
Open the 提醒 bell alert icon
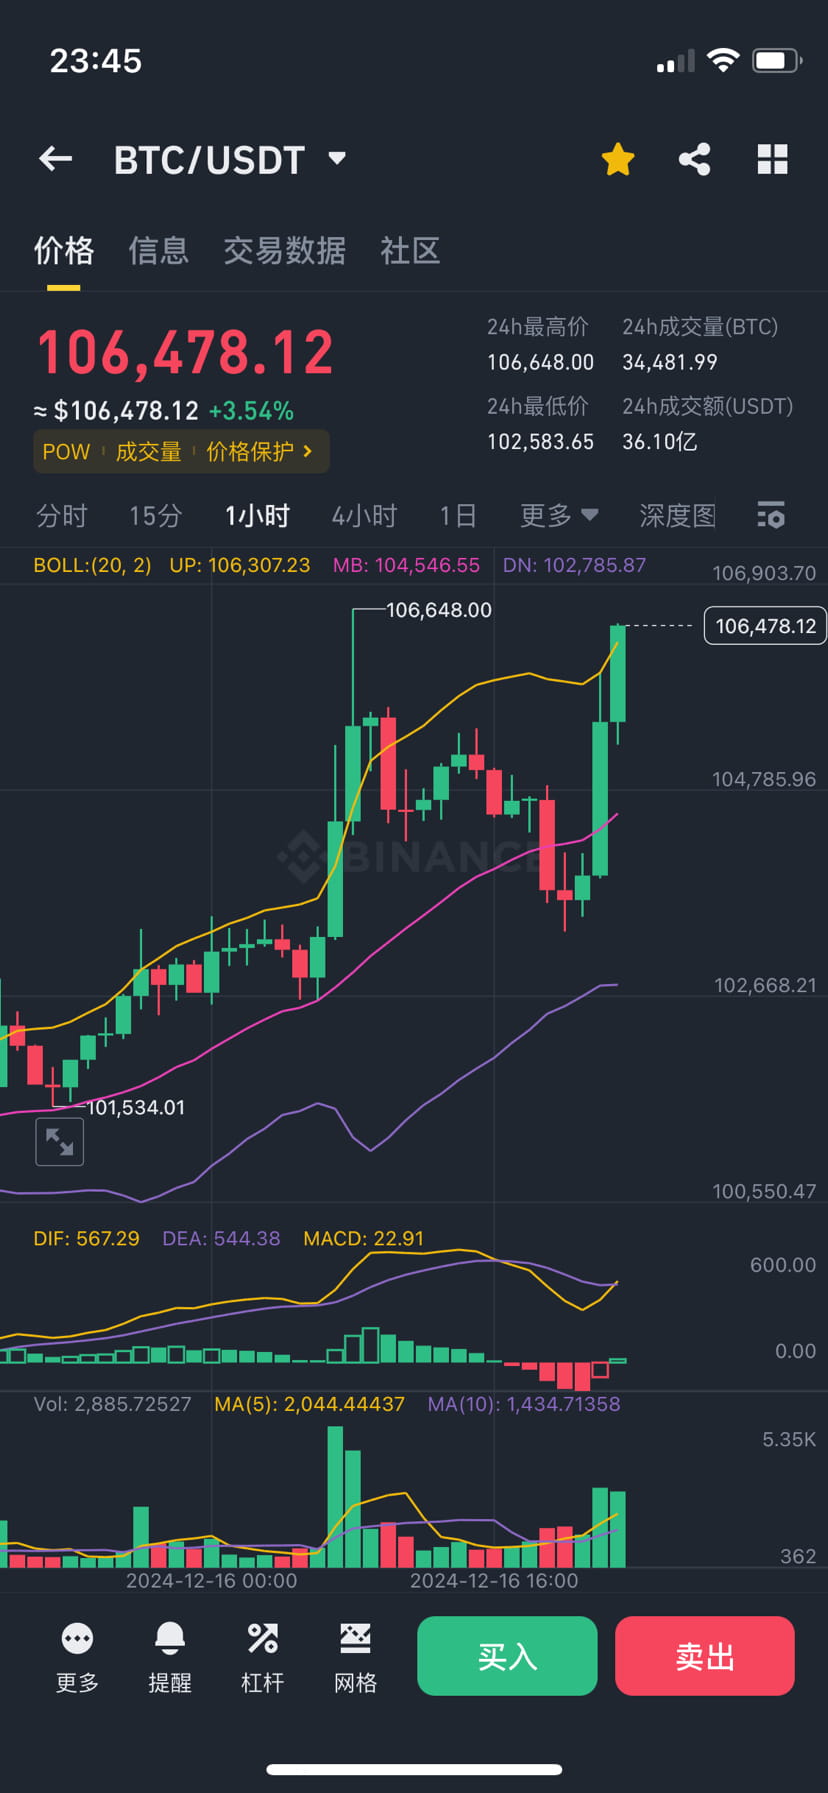tap(170, 1658)
